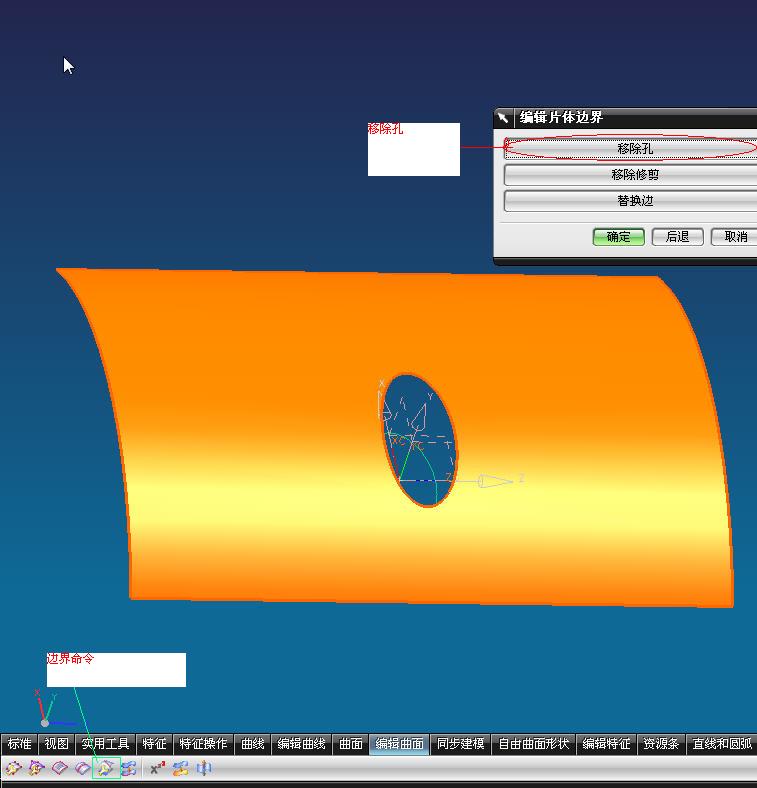Click the red outlined flat sheet icon
This screenshot has width=757, height=788.
pyautogui.click(x=60, y=768)
